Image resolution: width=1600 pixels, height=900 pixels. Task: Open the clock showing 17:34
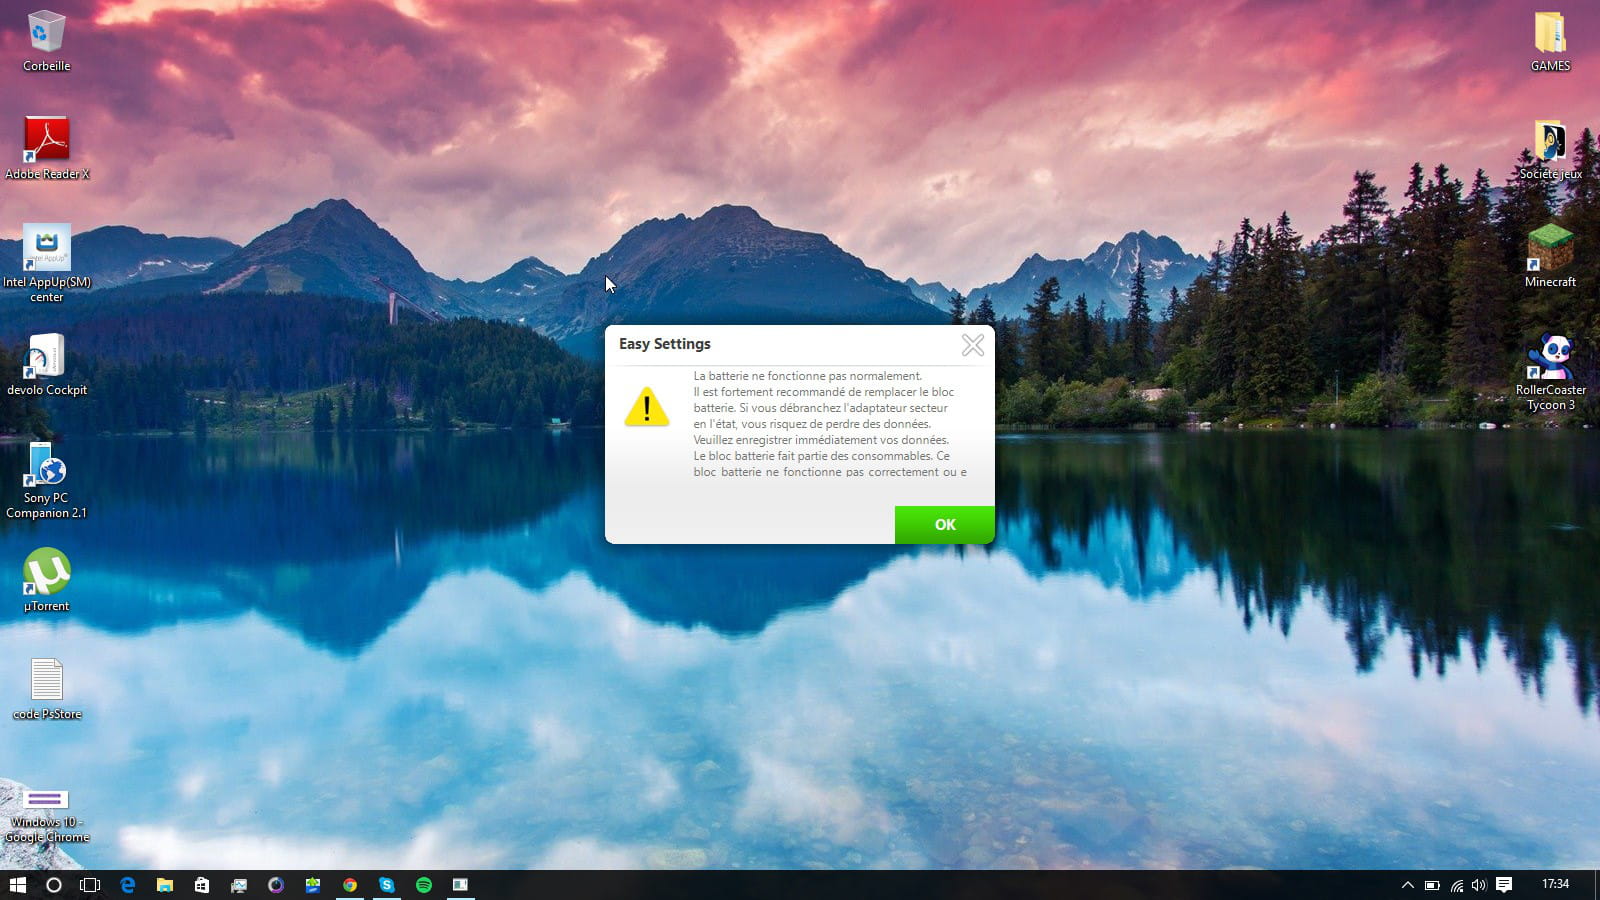pyautogui.click(x=1555, y=884)
